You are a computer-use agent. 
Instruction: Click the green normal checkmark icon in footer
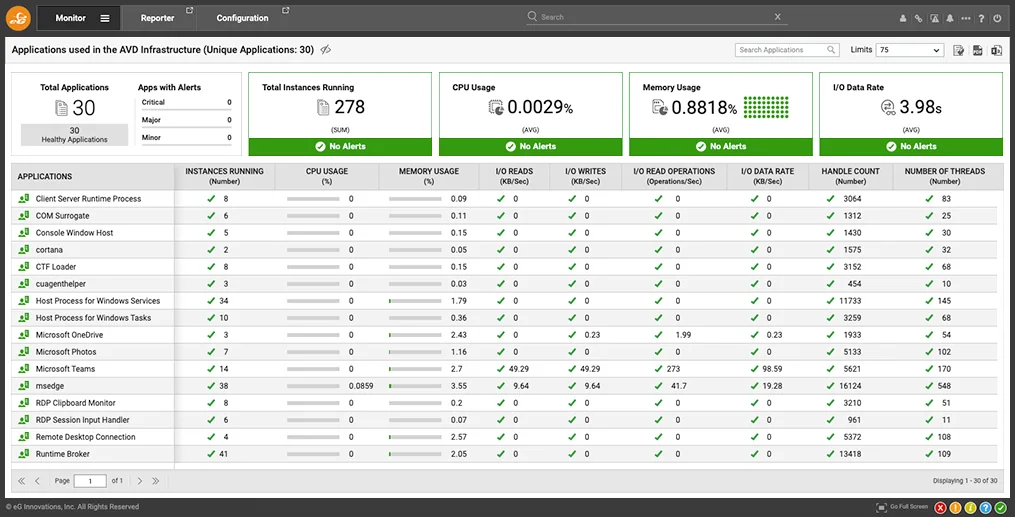(x=1001, y=507)
